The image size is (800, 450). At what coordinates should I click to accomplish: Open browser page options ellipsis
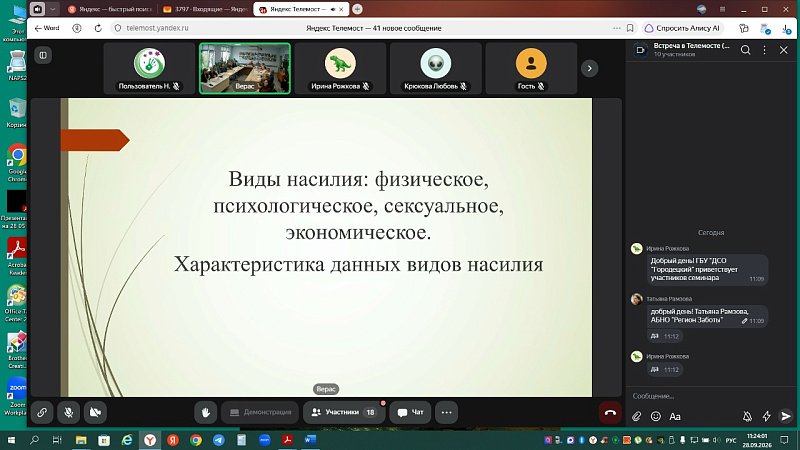click(x=617, y=28)
